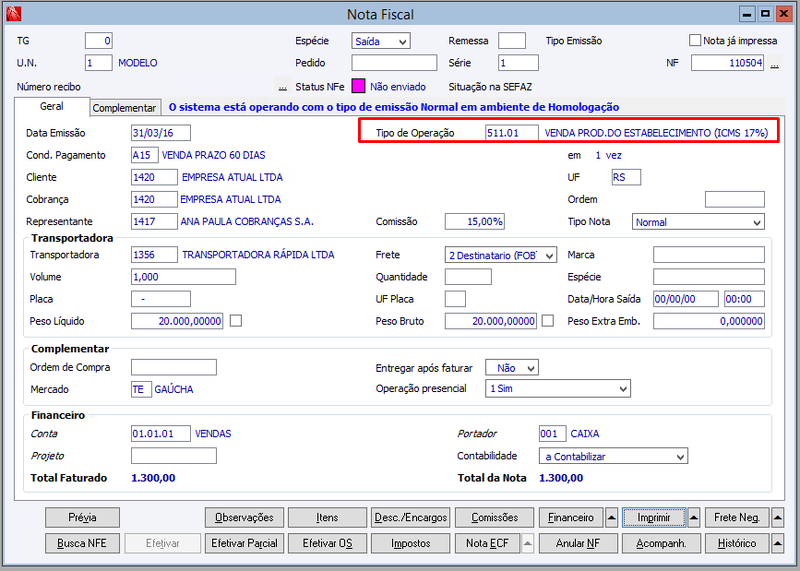Open the Espécie dropdown showing Saída
The height and width of the screenshot is (571, 800).
pos(381,41)
